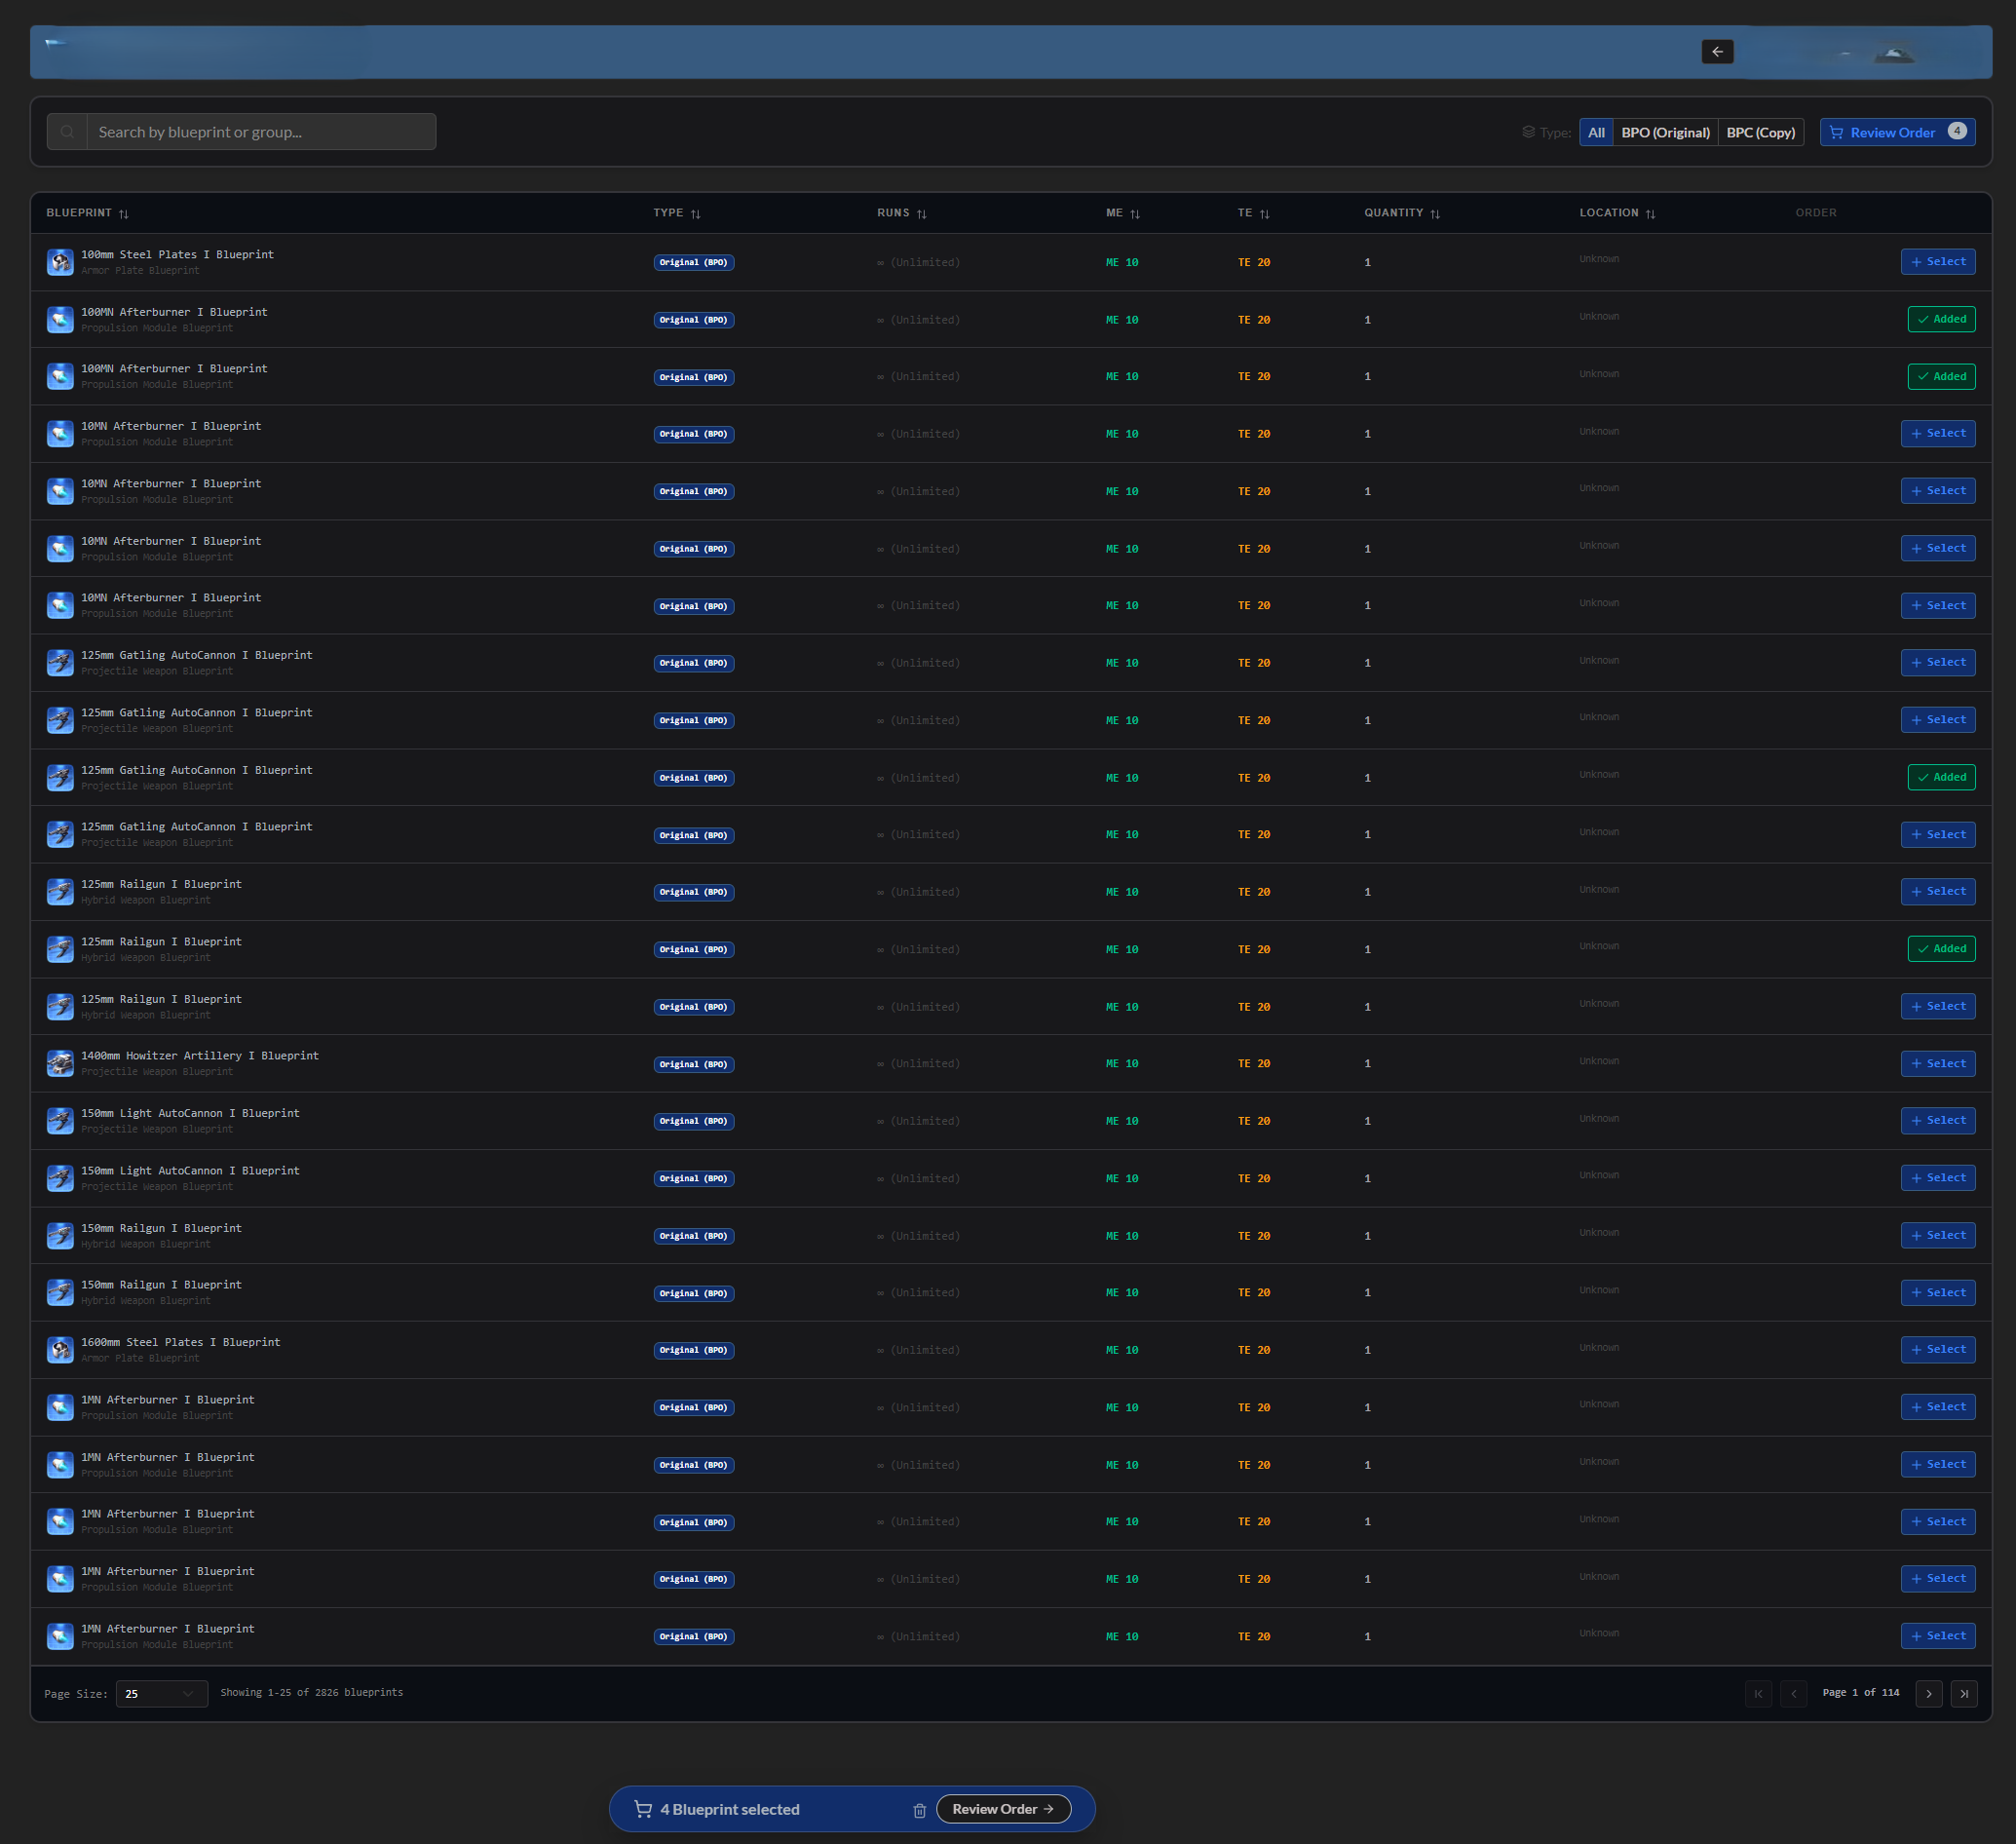Jump to the last page arrow
The height and width of the screenshot is (1844, 2016).
click(x=1963, y=1694)
